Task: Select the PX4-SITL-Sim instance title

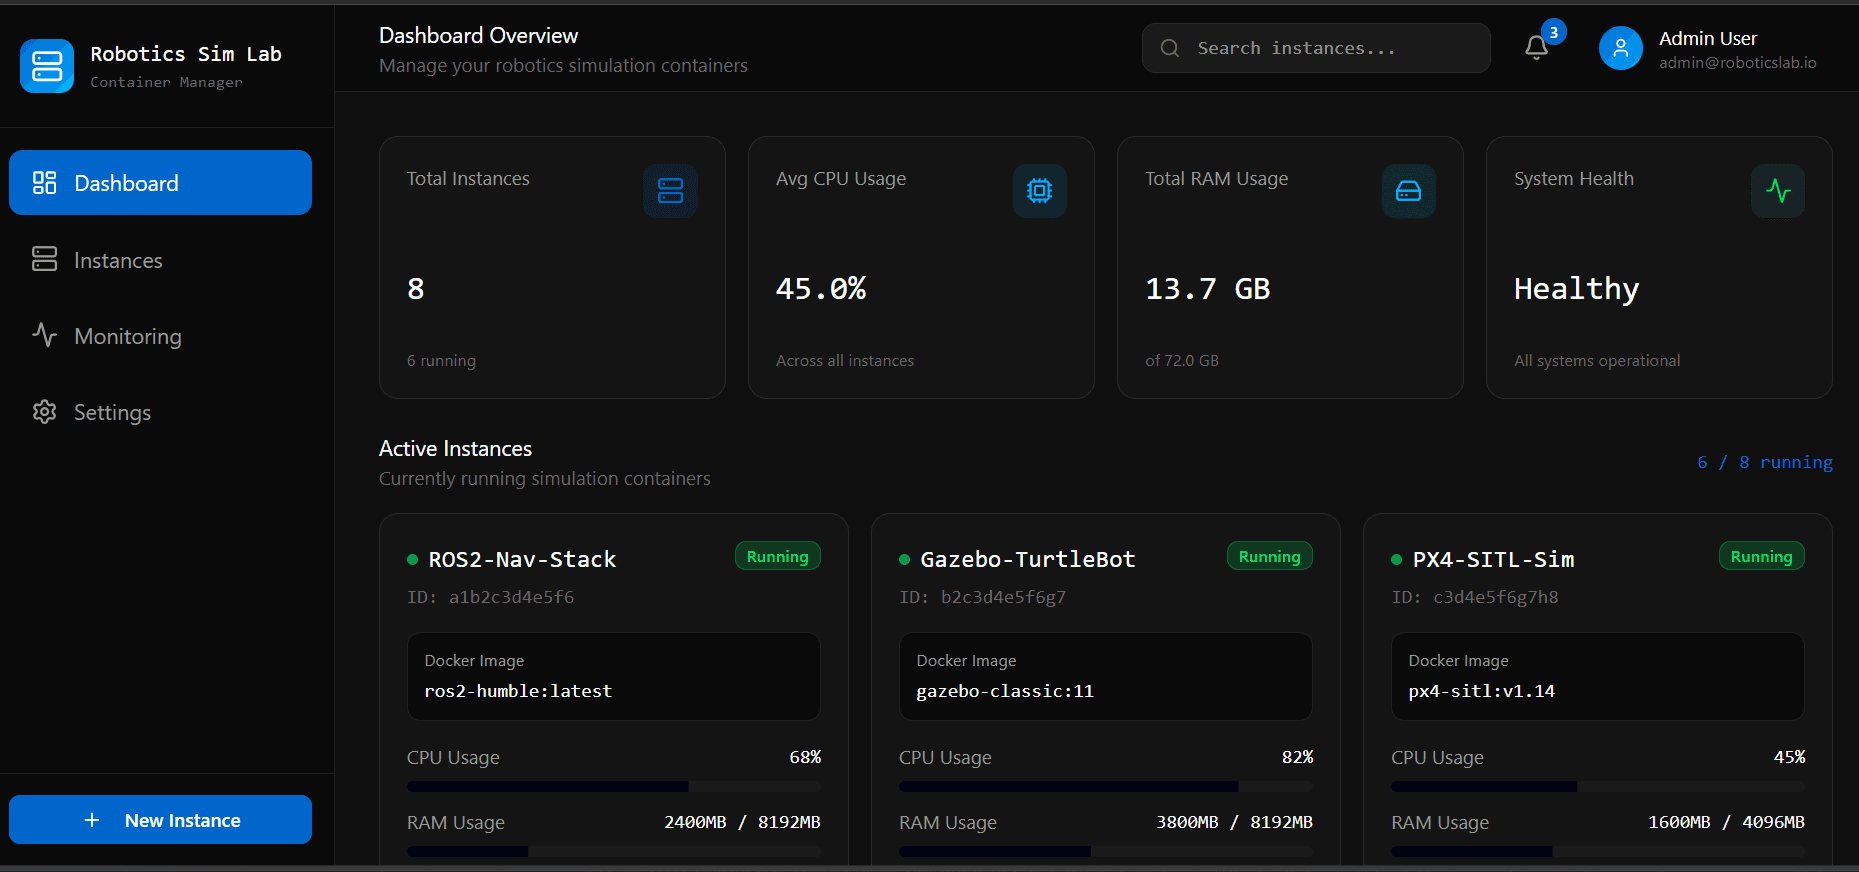Action: [x=1493, y=560]
